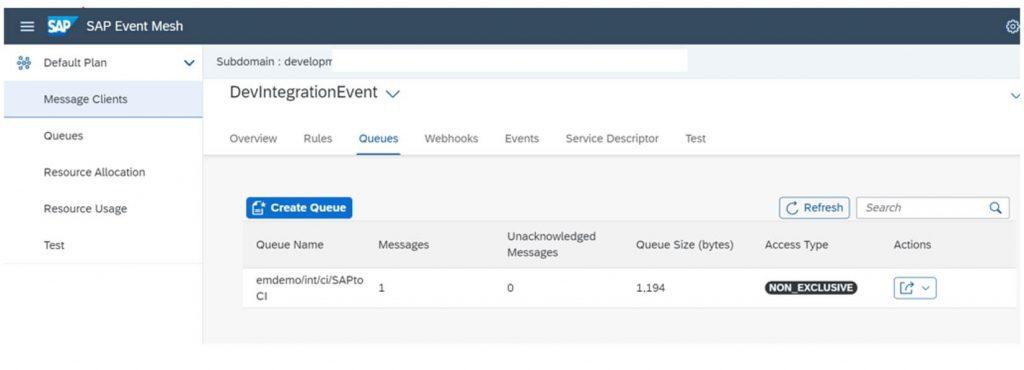Open Resource Usage from the sidebar

tap(85, 209)
